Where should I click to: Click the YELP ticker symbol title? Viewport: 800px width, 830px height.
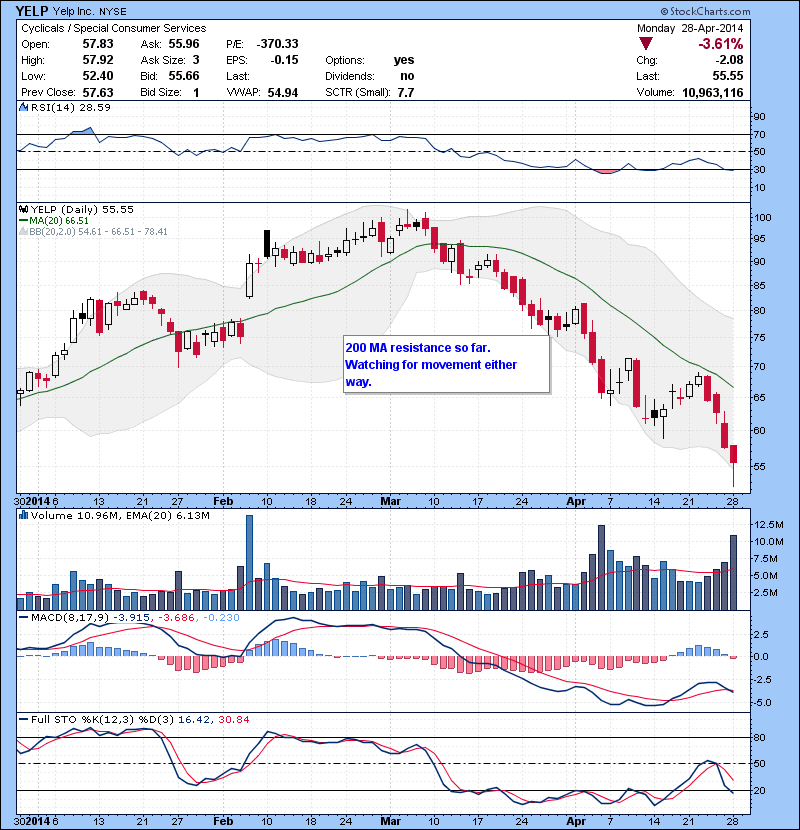(x=32, y=11)
